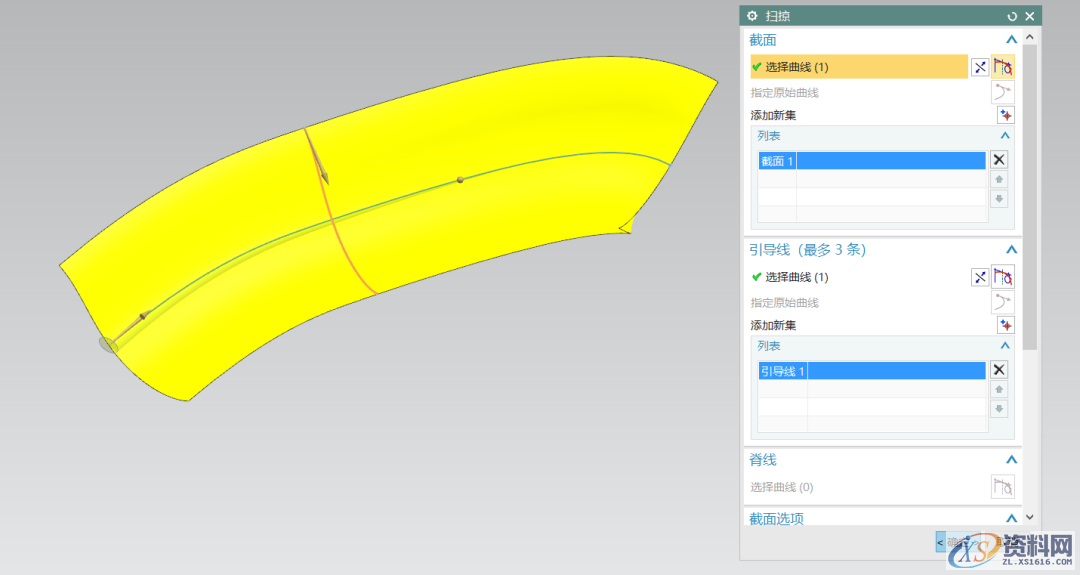This screenshot has height=575, width=1080.
Task: Select 截面 1 in the list
Action: coord(870,161)
